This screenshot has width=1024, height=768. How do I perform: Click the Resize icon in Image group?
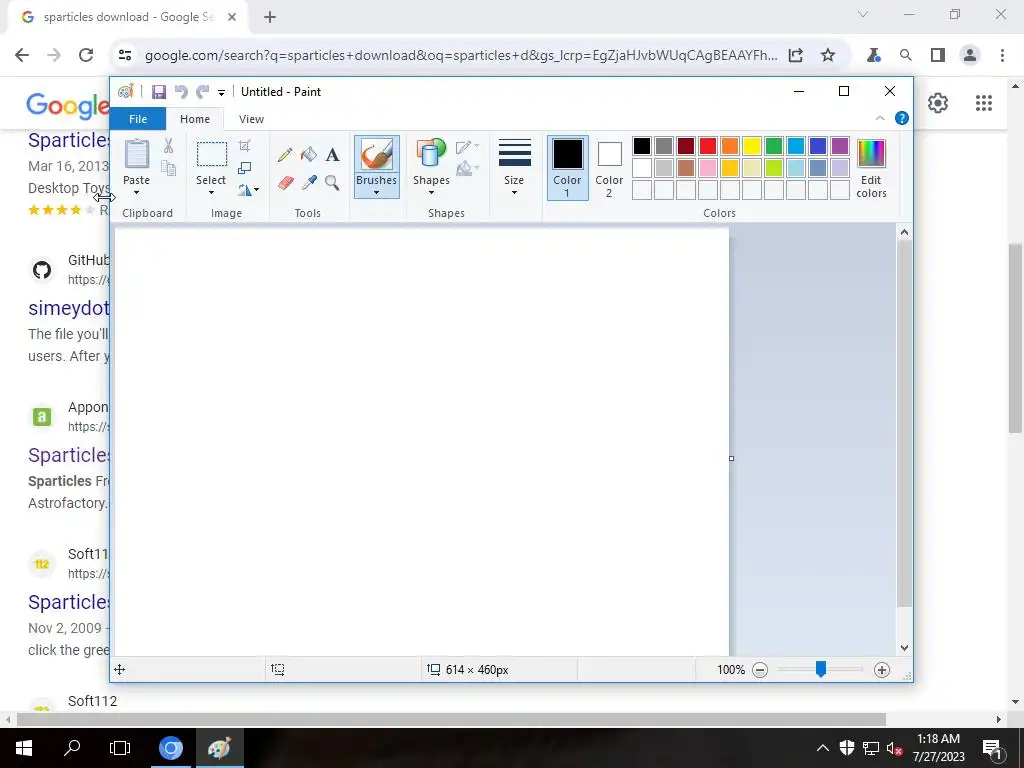[x=244, y=168]
